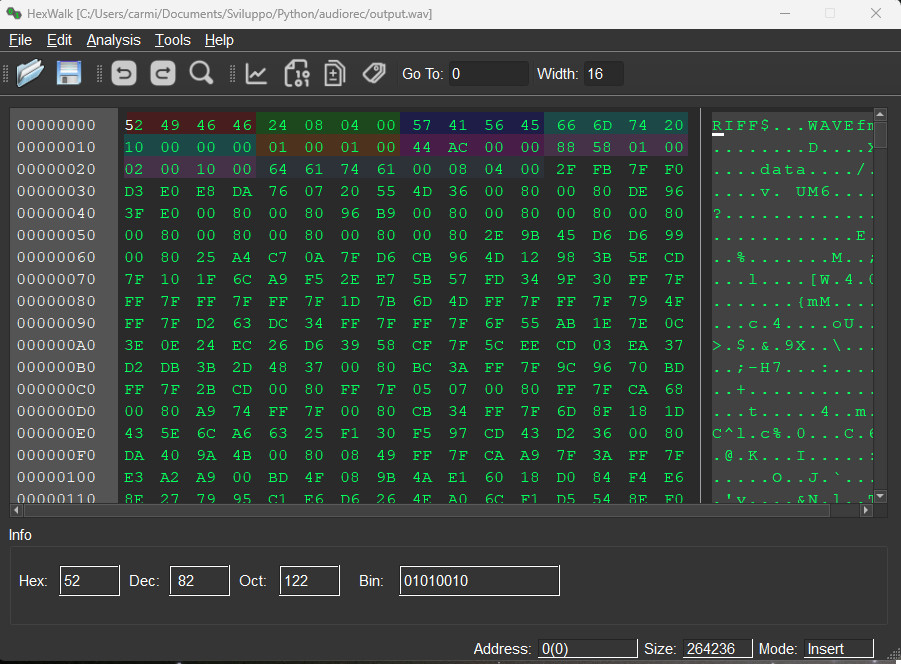The height and width of the screenshot is (664, 901).
Task: Select offset 00000100 in address column
Action: pos(56,477)
